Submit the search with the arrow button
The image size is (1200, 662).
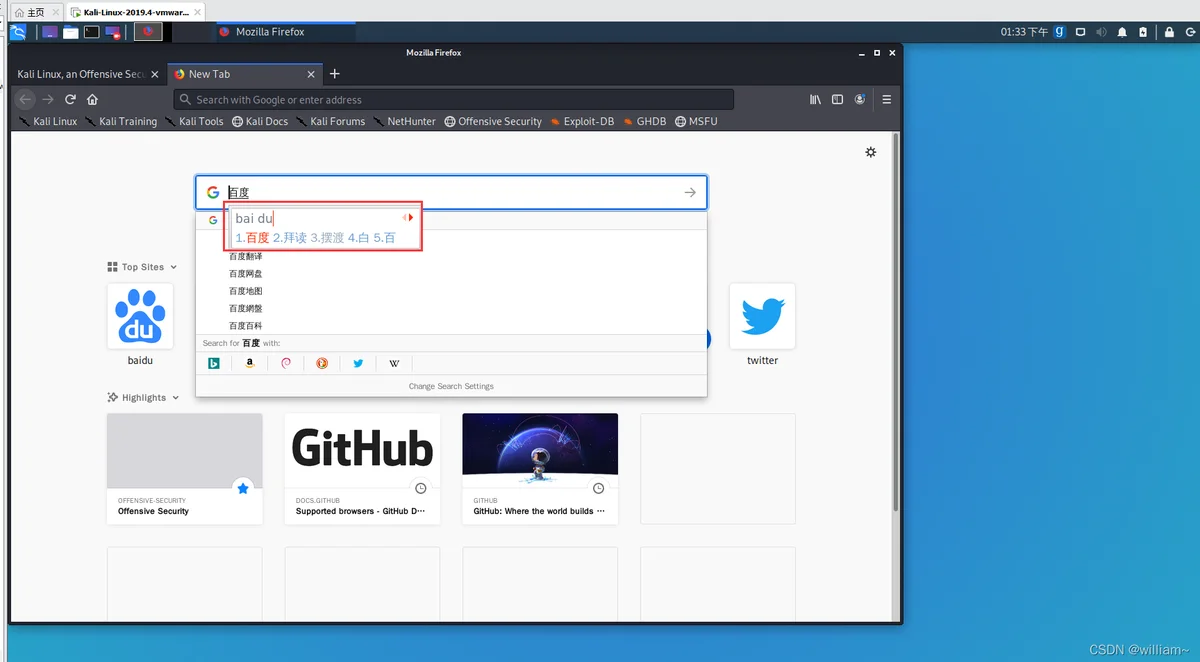[690, 192]
